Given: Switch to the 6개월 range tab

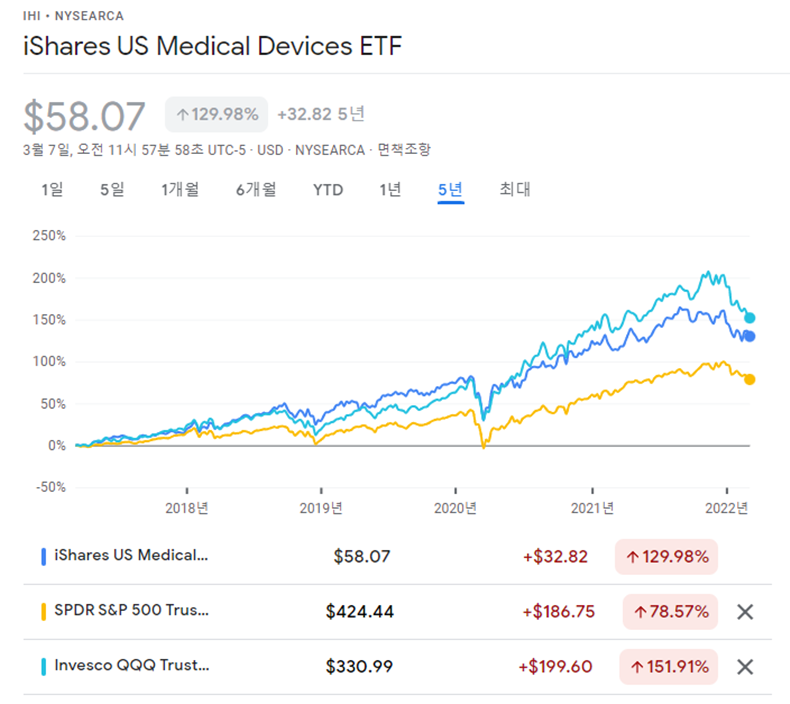Looking at the screenshot, I should point(256,189).
